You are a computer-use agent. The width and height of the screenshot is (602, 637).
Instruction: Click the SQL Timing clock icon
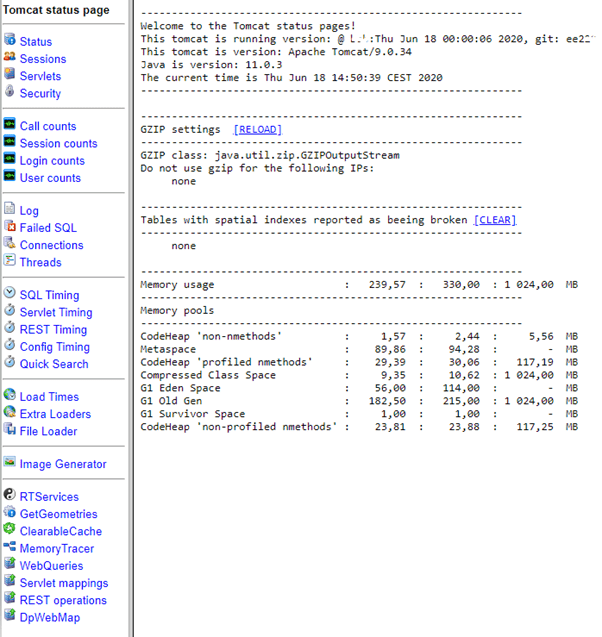click(10, 295)
